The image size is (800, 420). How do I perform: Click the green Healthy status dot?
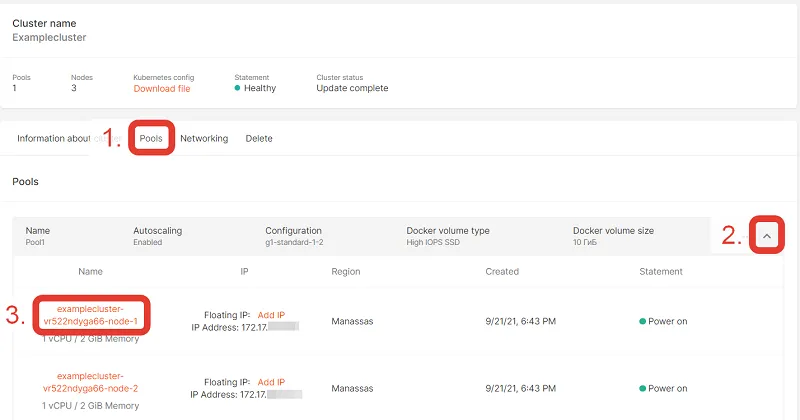click(x=237, y=88)
